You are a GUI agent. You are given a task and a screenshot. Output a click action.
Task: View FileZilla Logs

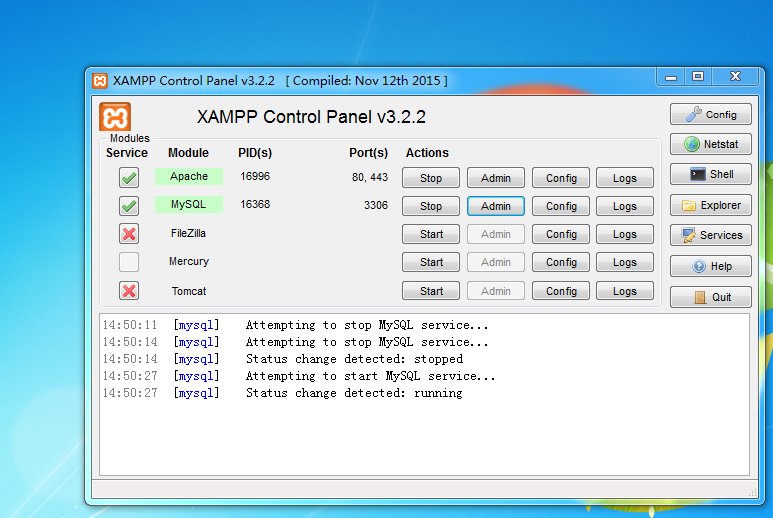tap(625, 234)
